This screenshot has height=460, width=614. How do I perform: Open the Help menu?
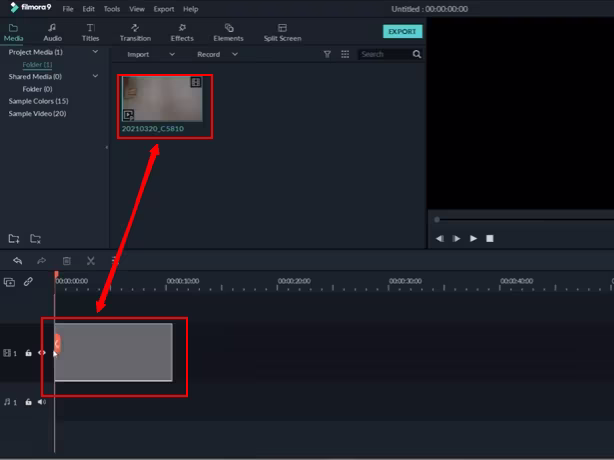(x=191, y=9)
